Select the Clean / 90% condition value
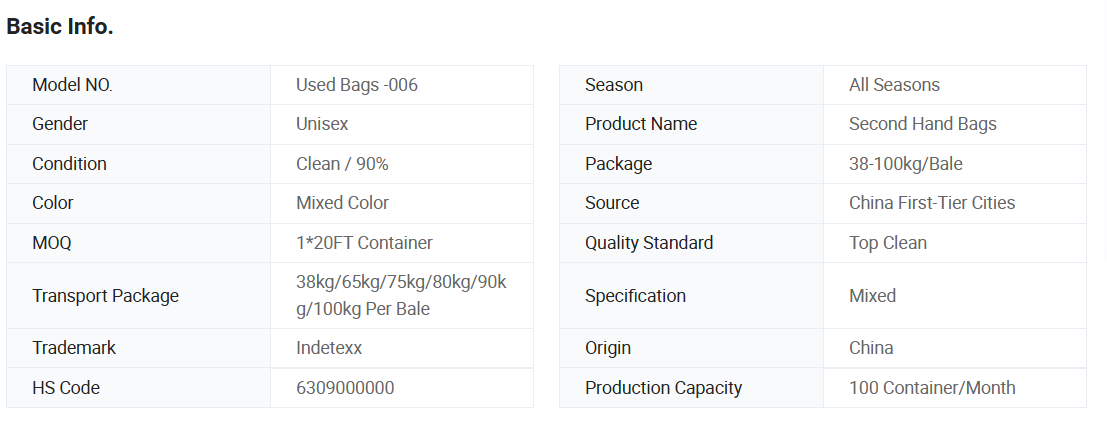The width and height of the screenshot is (1107, 437). tap(342, 164)
